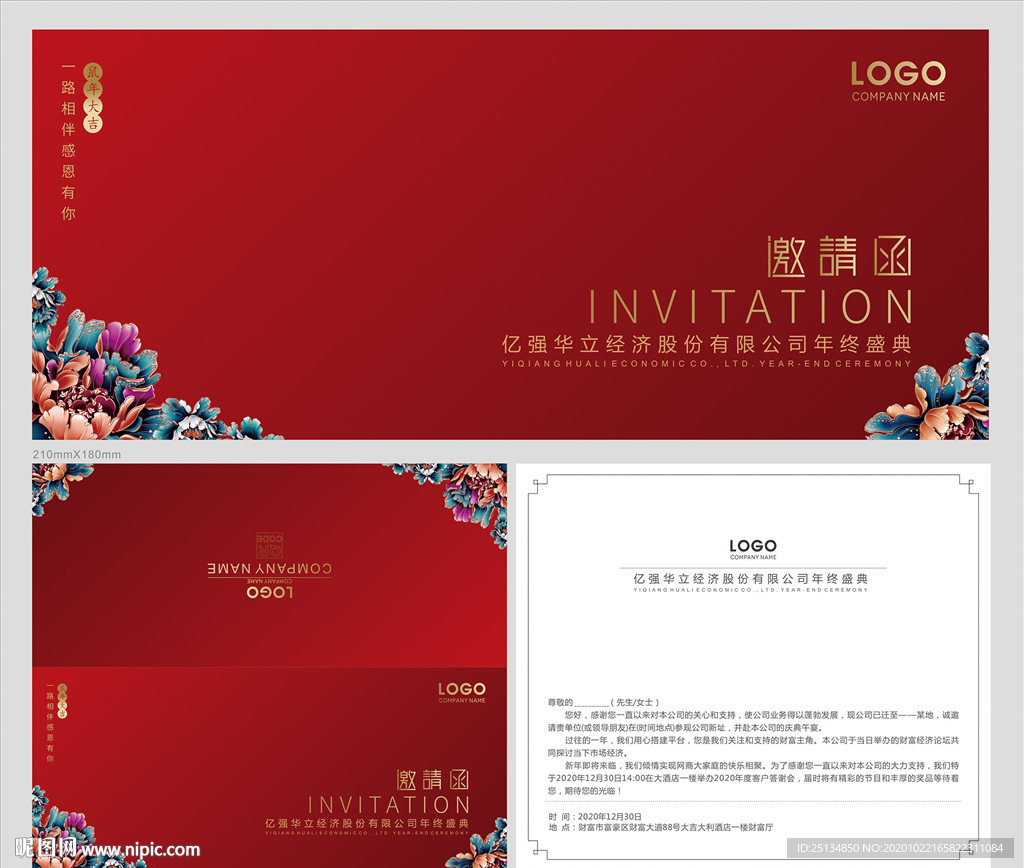Image resolution: width=1024 pixels, height=868 pixels.
Task: Click the gold LOGO on the large cover
Action: [898, 73]
